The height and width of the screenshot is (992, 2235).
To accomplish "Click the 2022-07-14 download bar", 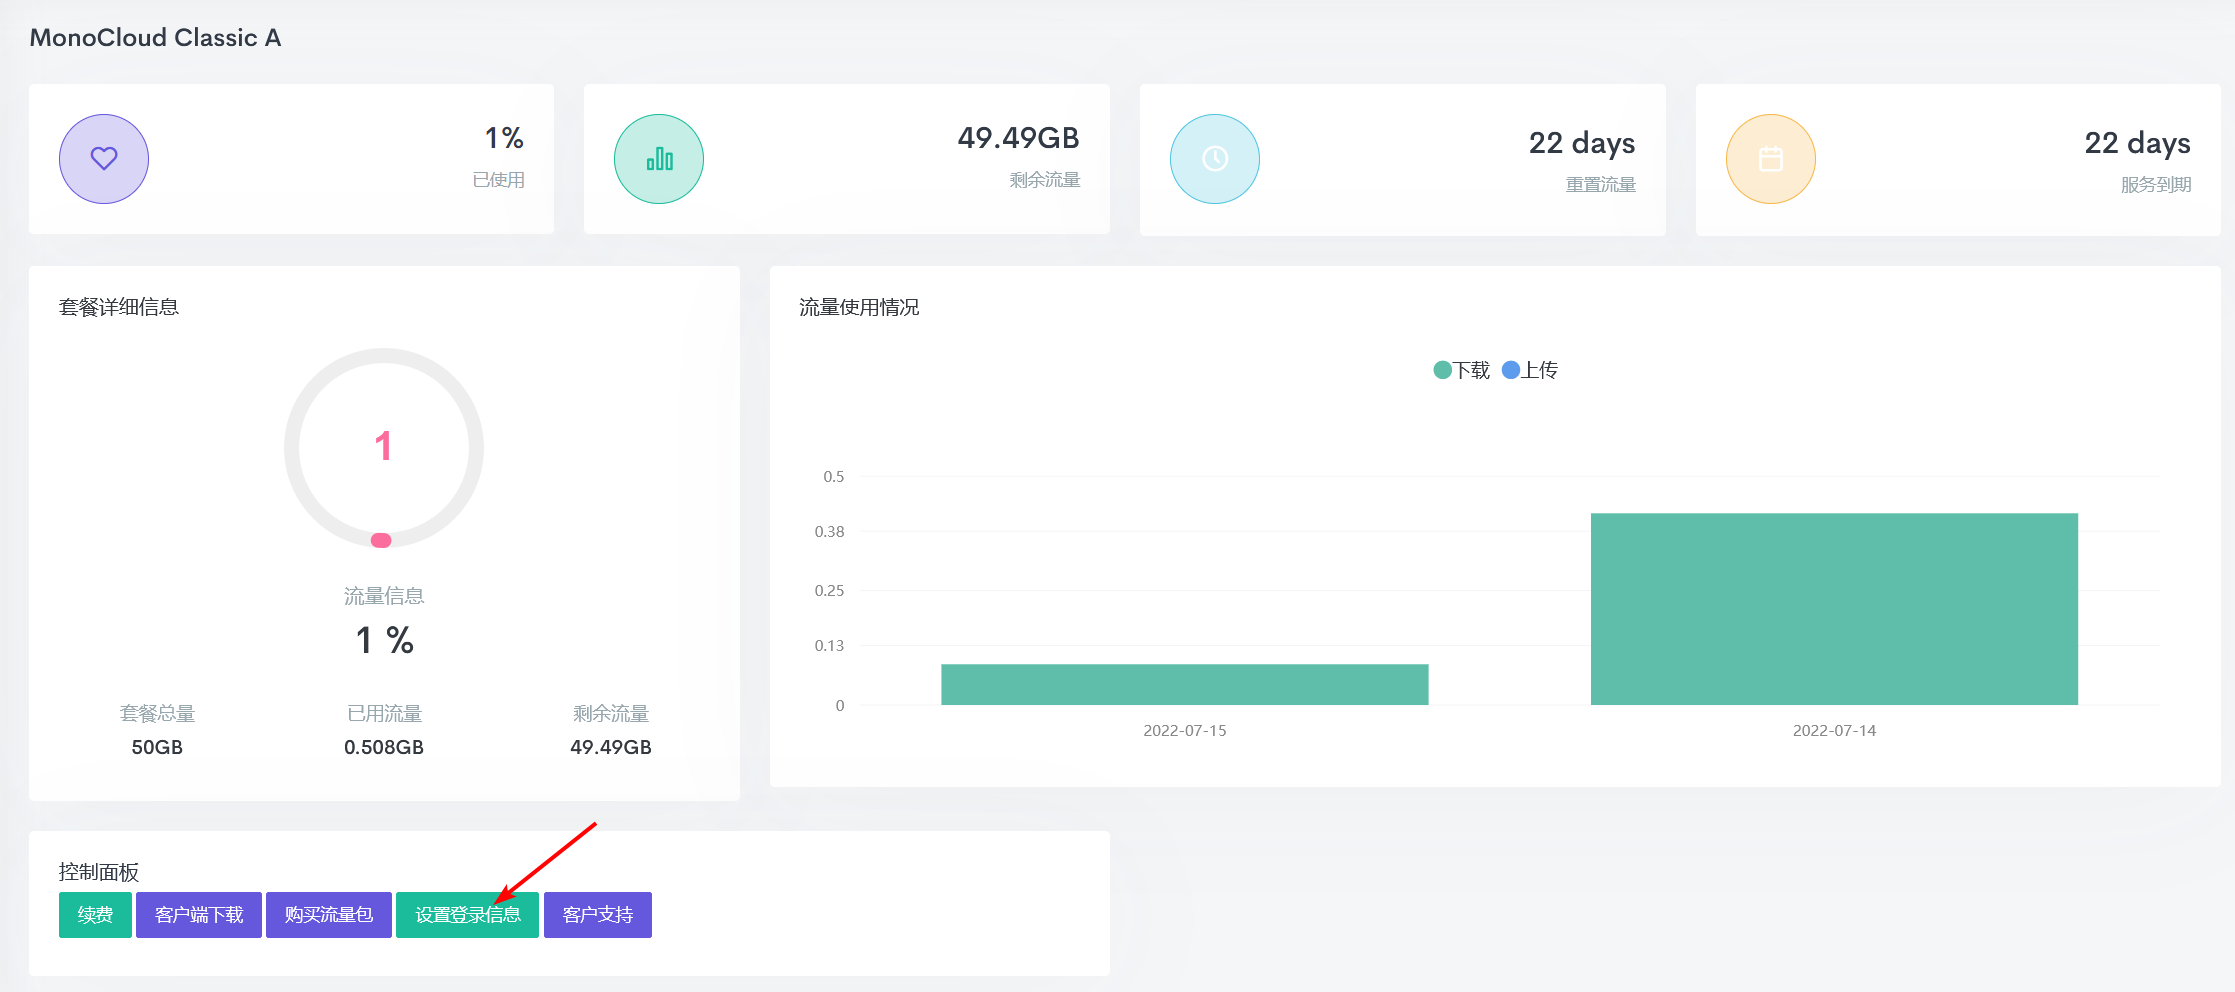I will (x=1834, y=609).
